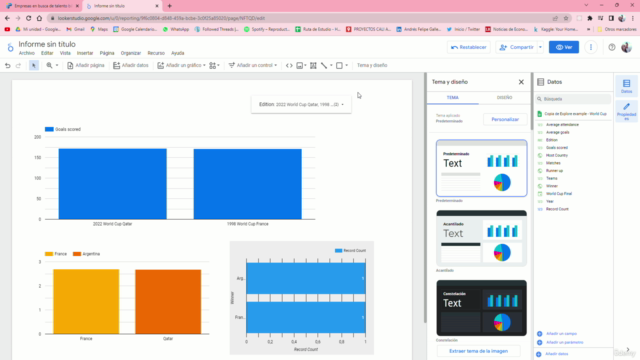
Task: Select the Constelación dark theme thumbnail
Action: click(x=481, y=308)
